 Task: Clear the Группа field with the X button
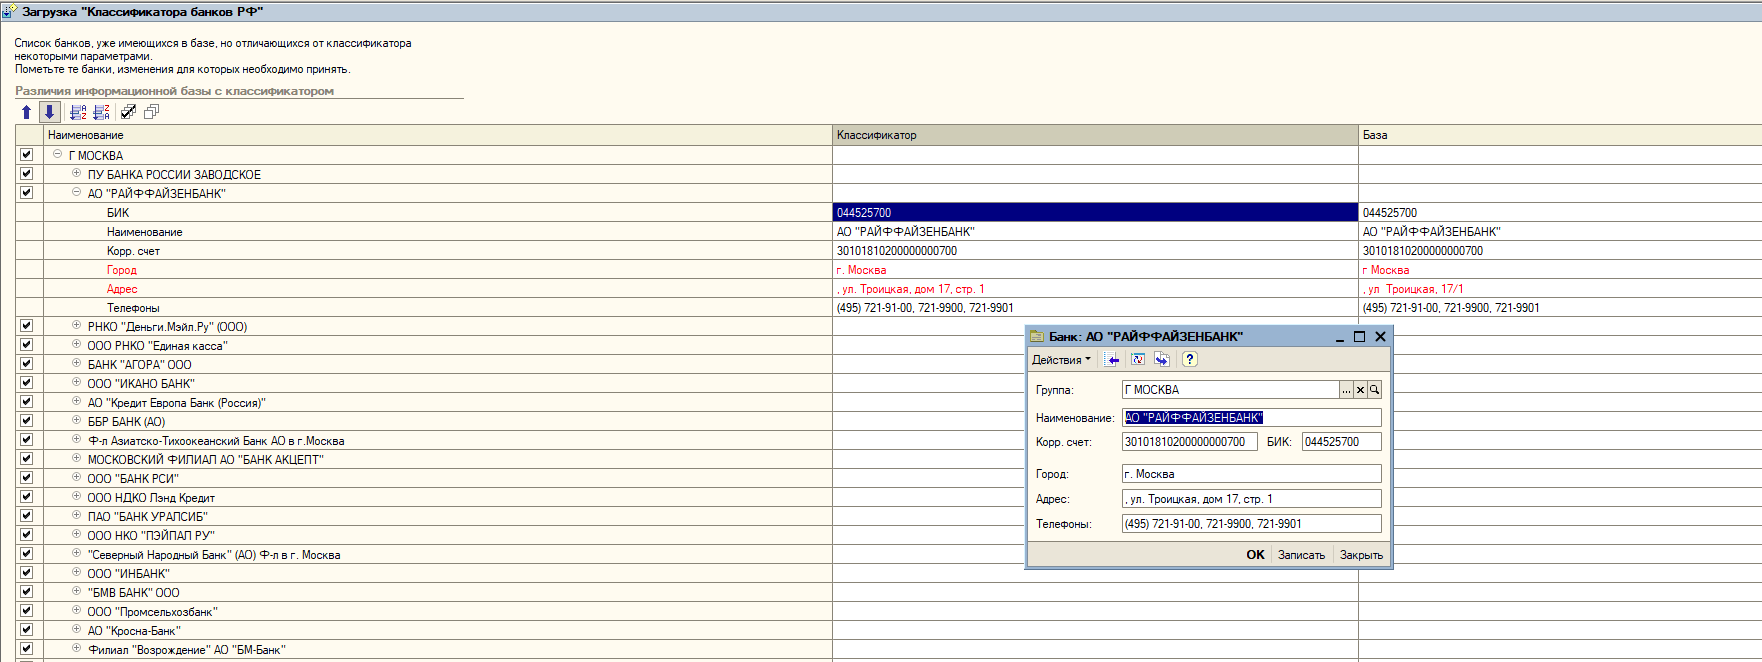point(1360,390)
